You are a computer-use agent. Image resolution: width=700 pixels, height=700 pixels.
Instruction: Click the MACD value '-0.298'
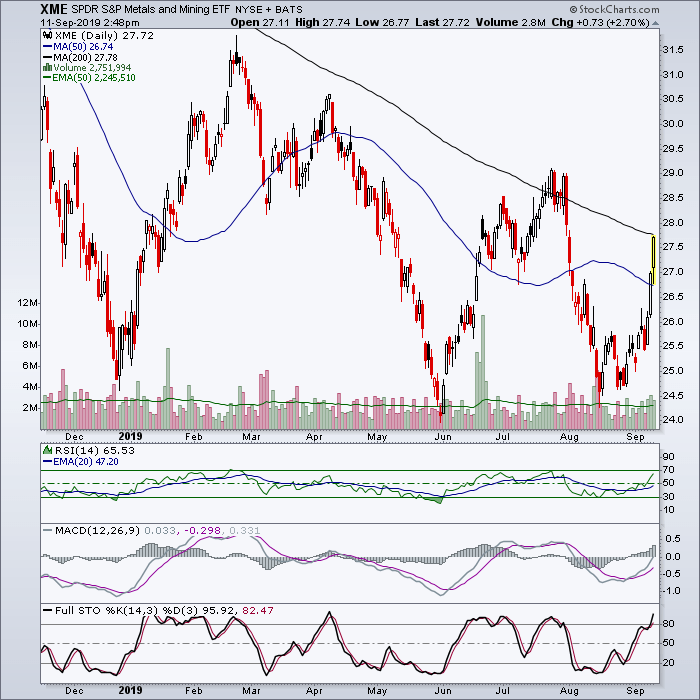(203, 530)
